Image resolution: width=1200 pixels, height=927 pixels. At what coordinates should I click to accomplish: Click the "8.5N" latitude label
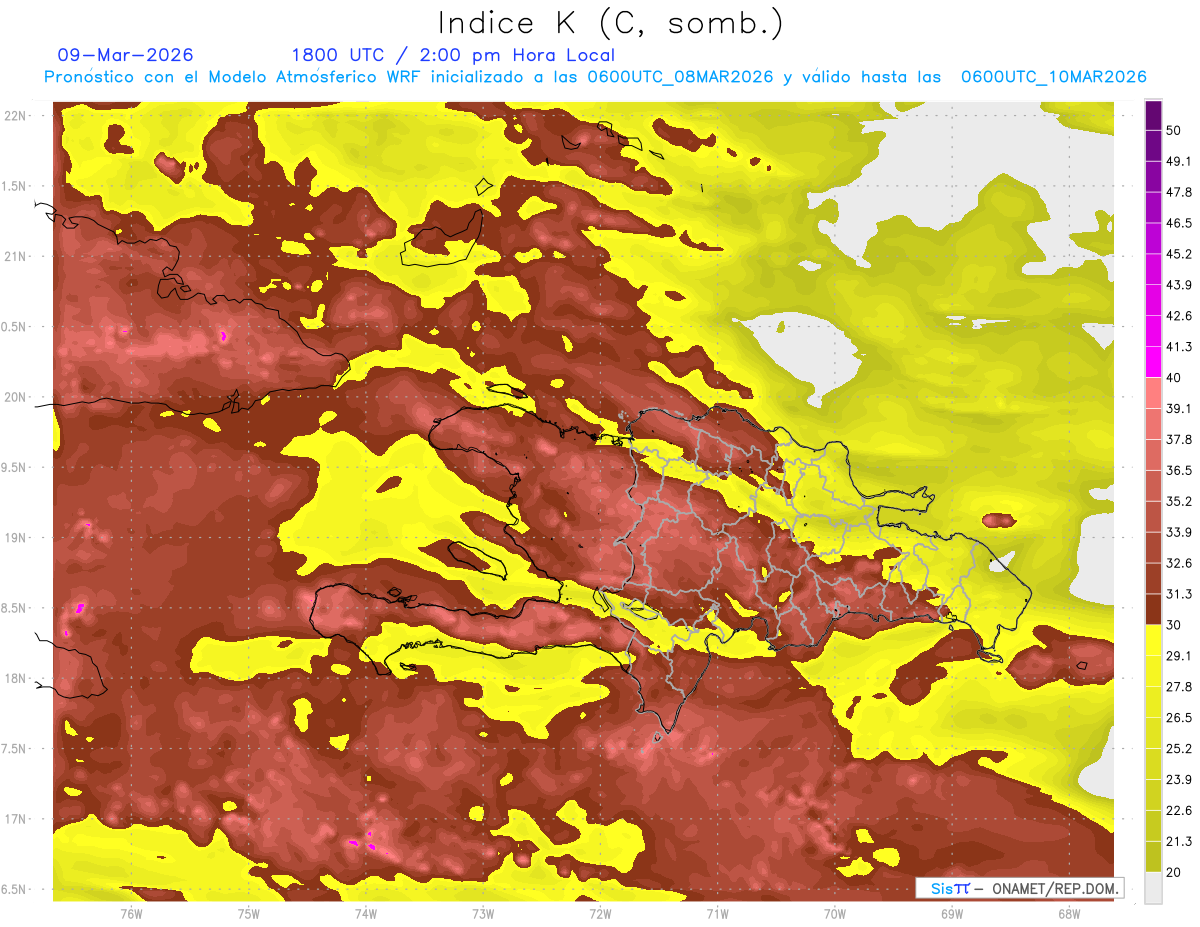[x=15, y=608]
